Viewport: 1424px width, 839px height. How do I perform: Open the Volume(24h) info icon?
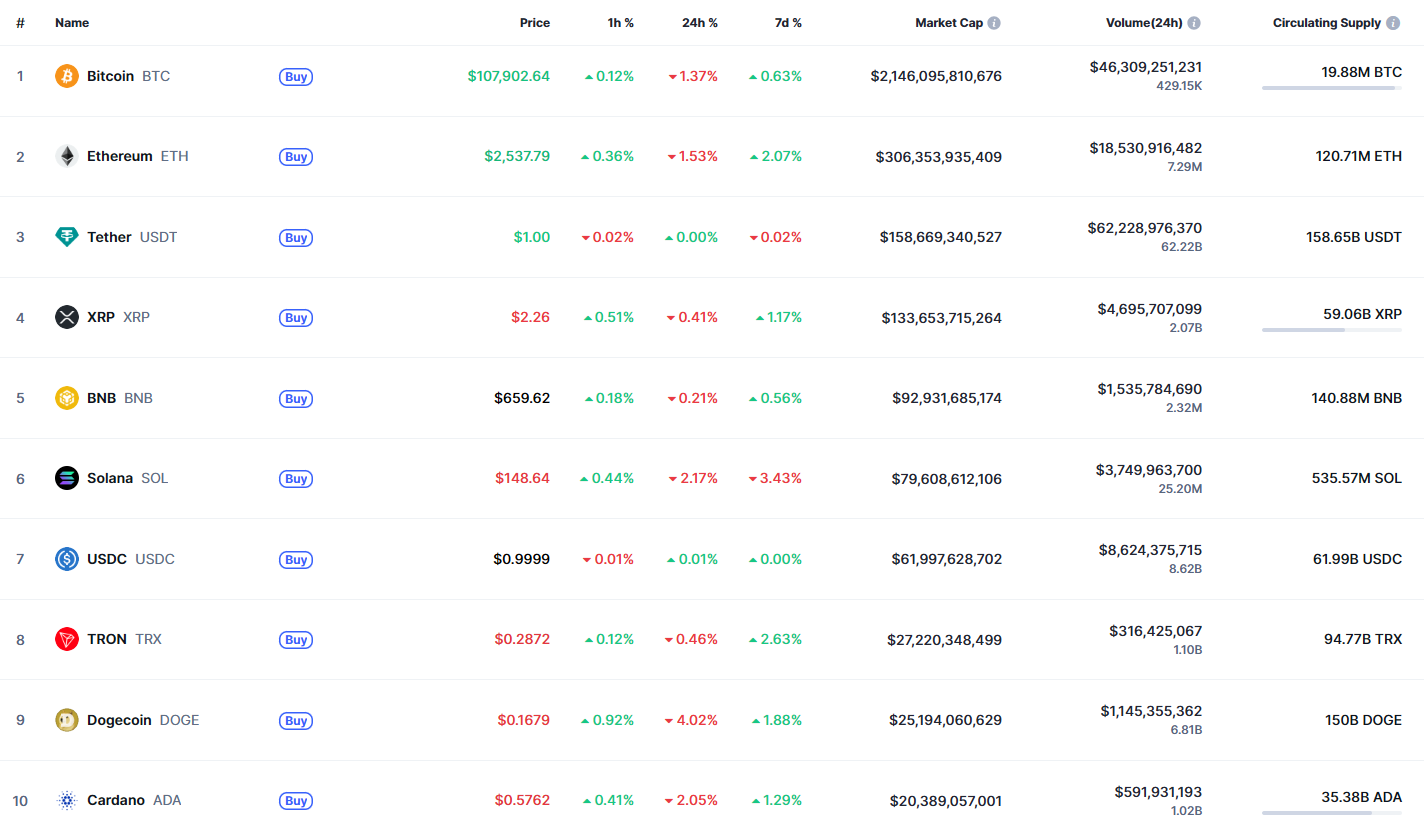point(1194,23)
